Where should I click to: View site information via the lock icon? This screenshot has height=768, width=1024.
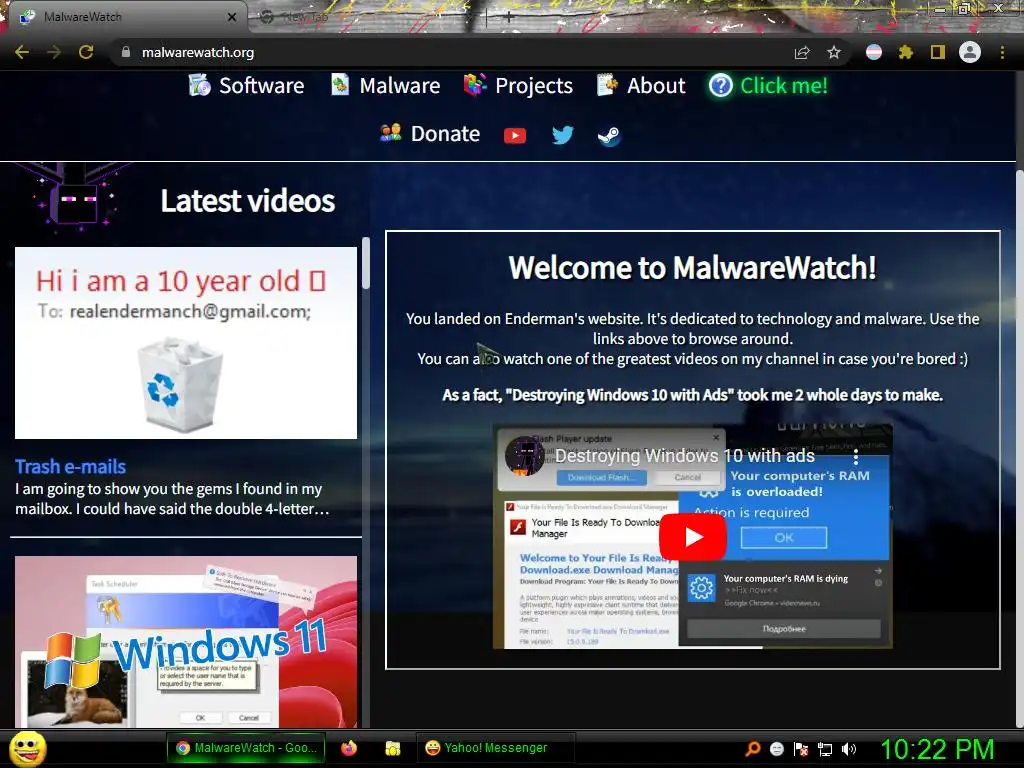point(126,52)
